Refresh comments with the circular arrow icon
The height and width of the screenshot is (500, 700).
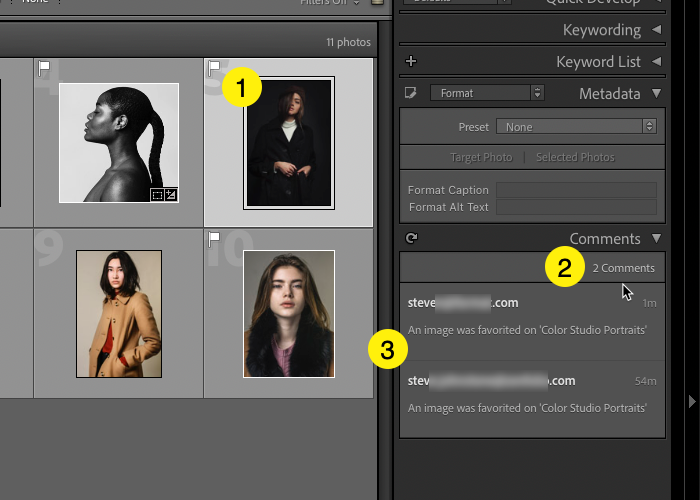410,239
